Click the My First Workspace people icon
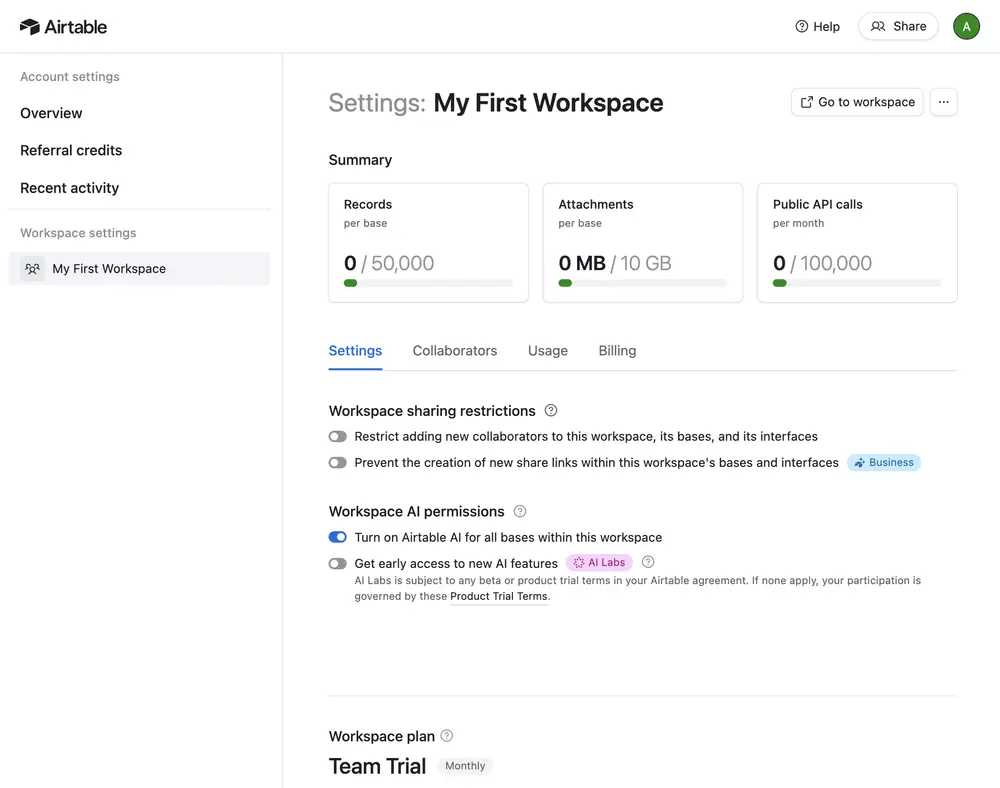This screenshot has height=788, width=1000. tap(32, 268)
